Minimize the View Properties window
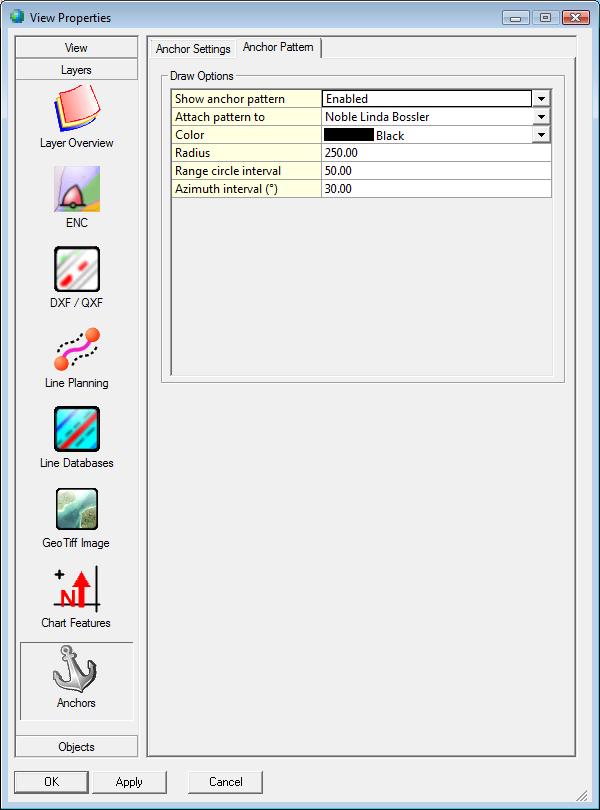Screen dimensions: 600x810 point(515,18)
